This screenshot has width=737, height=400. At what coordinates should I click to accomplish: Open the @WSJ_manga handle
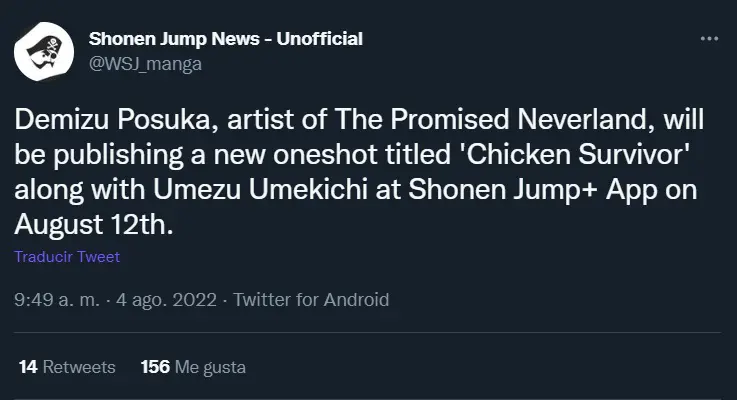pos(145,63)
